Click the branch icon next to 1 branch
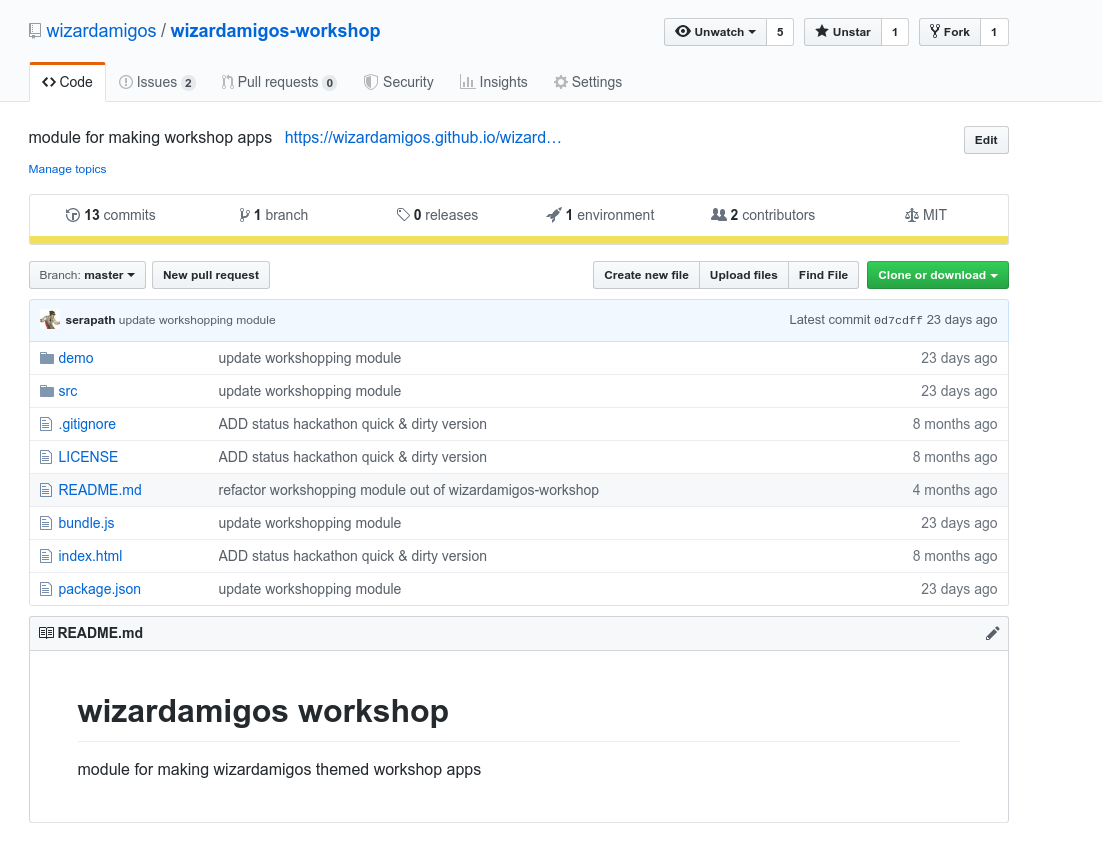The width and height of the screenshot is (1102, 853). 244,215
